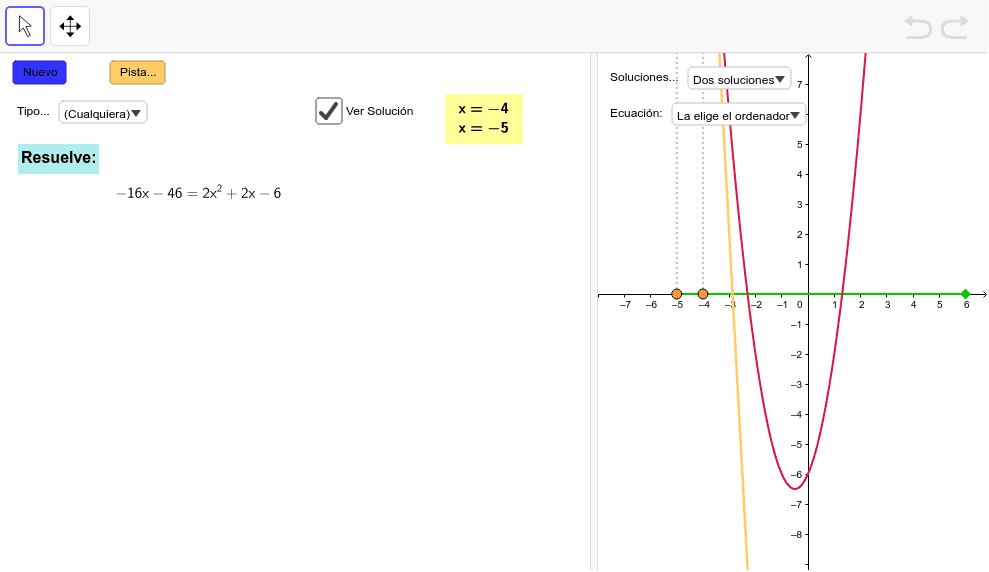989x572 pixels.
Task: Click the Undo arrow icon
Action: (x=918, y=28)
